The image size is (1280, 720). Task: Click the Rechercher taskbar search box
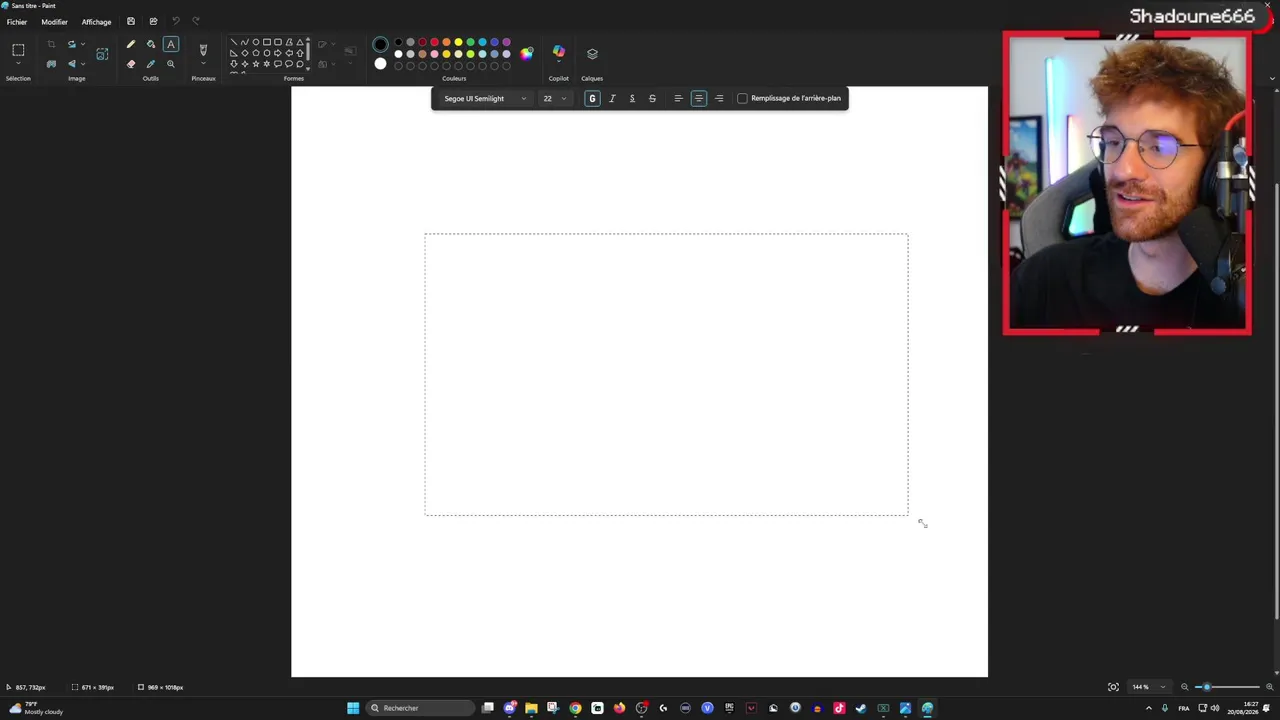(x=420, y=708)
